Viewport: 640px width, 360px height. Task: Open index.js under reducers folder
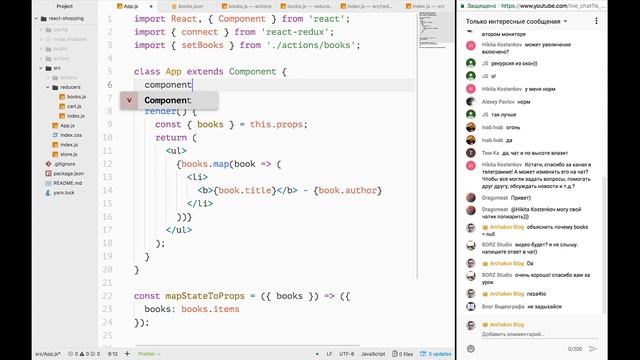point(76,116)
